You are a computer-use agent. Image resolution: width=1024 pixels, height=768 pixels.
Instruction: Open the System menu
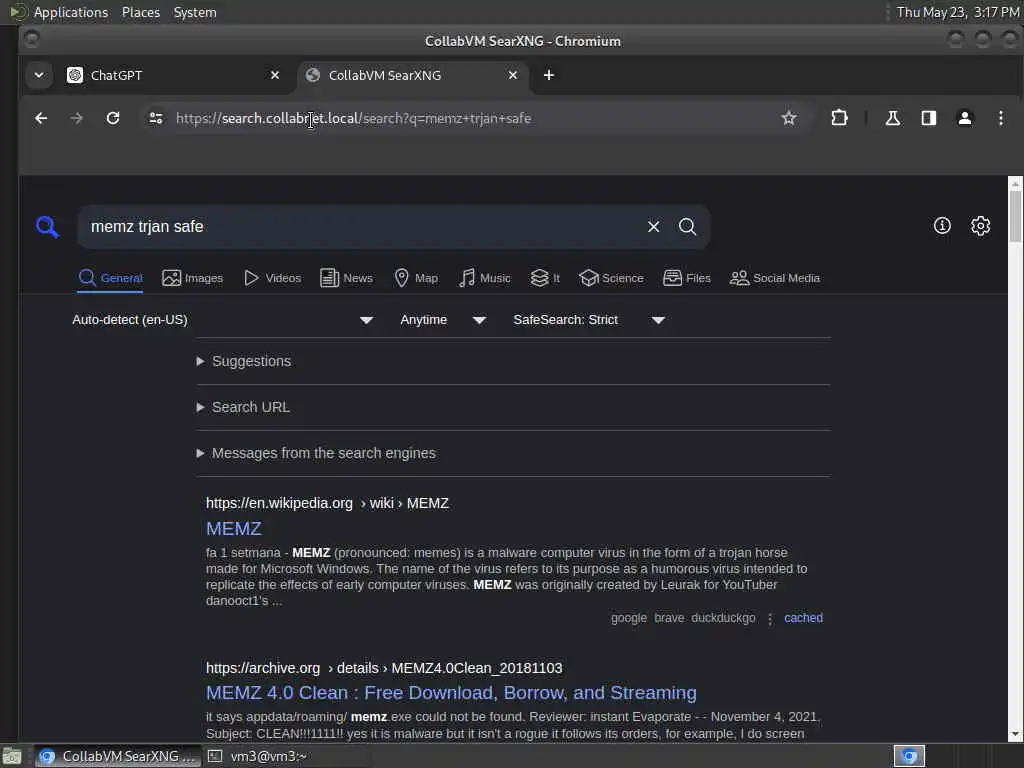195,12
